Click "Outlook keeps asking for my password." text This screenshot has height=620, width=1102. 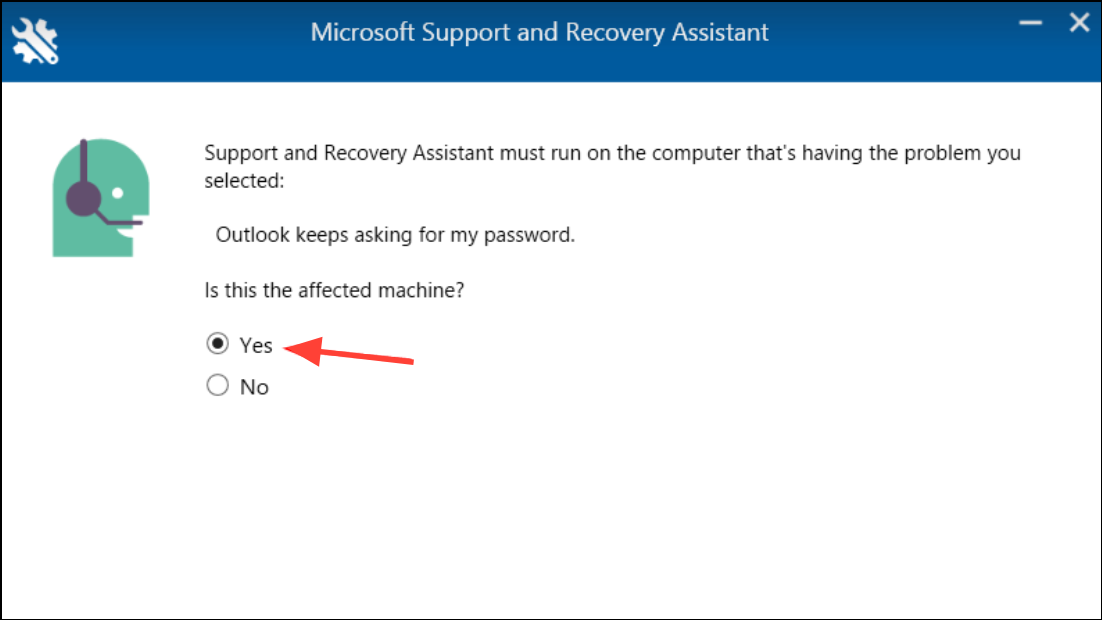395,235
